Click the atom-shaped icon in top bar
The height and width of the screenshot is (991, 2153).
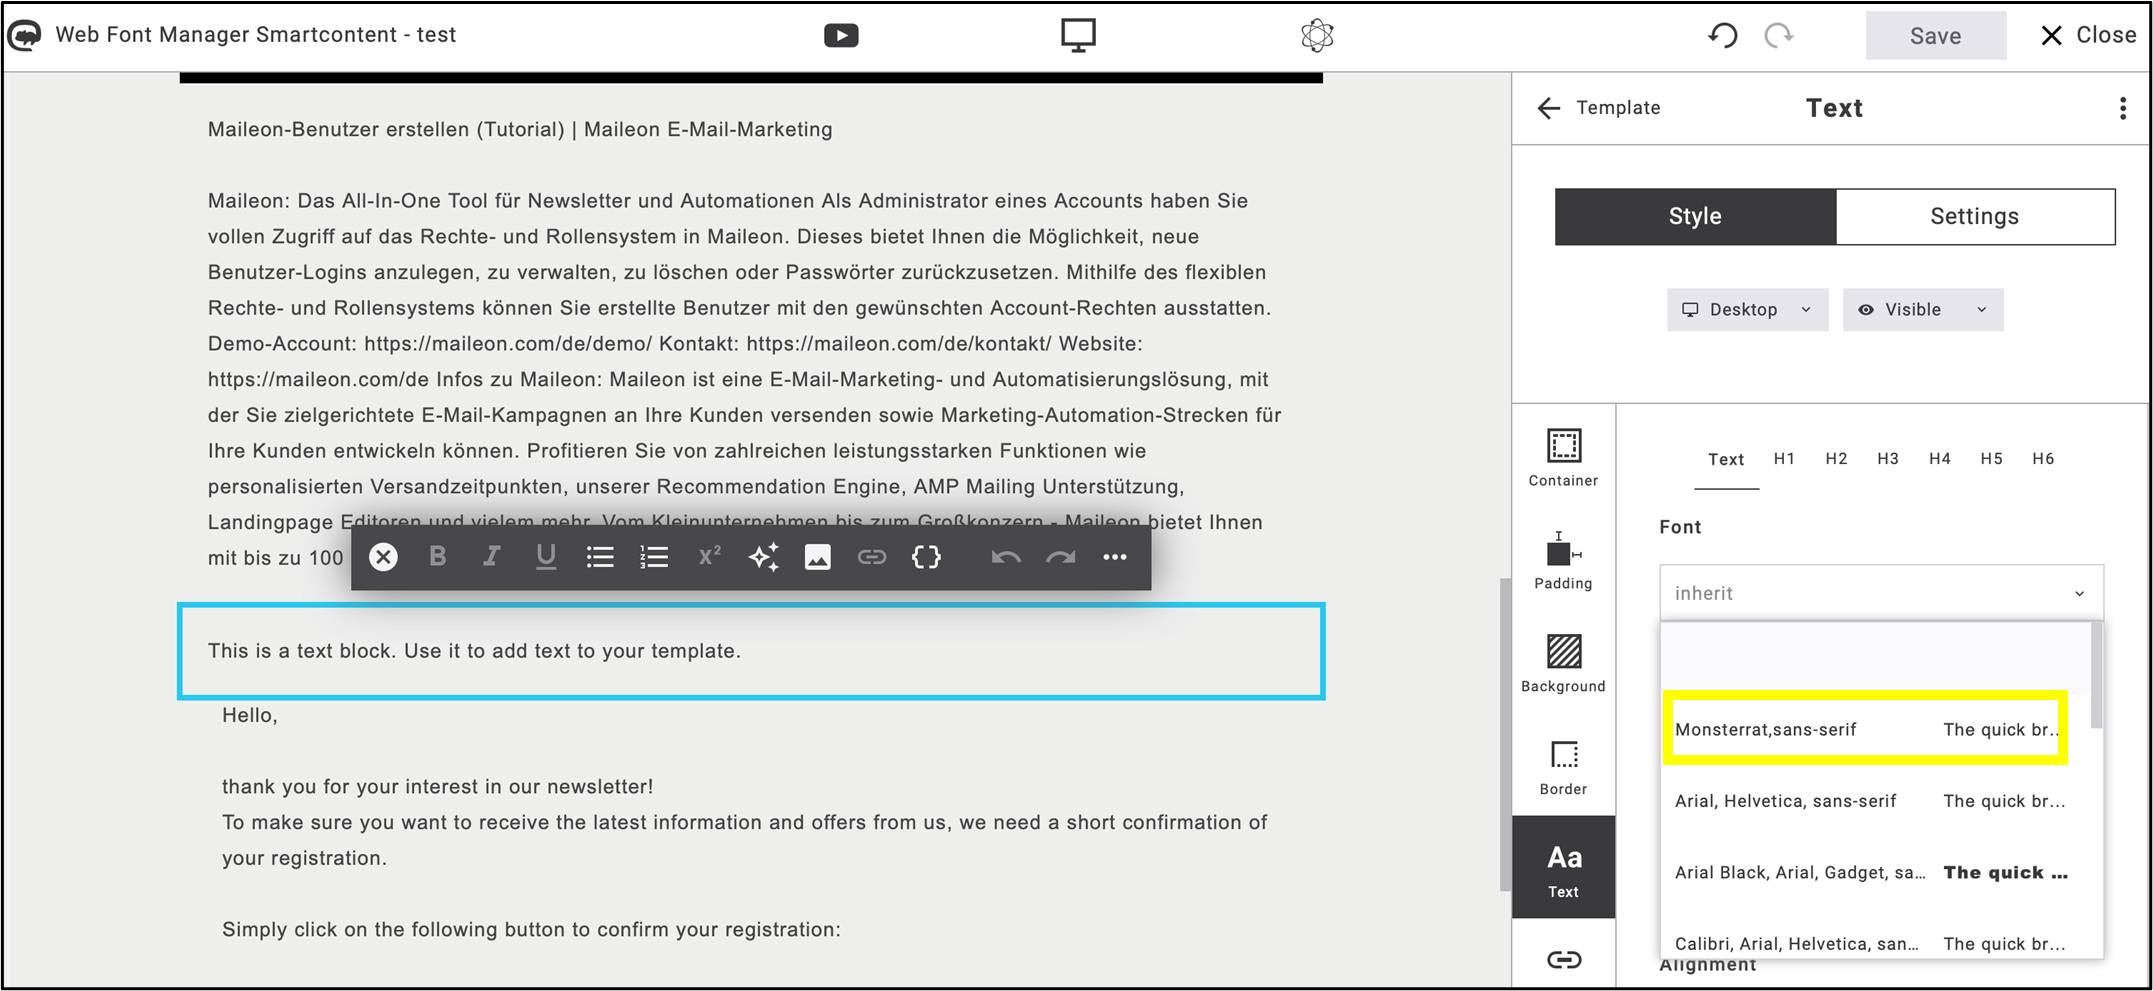[1317, 36]
